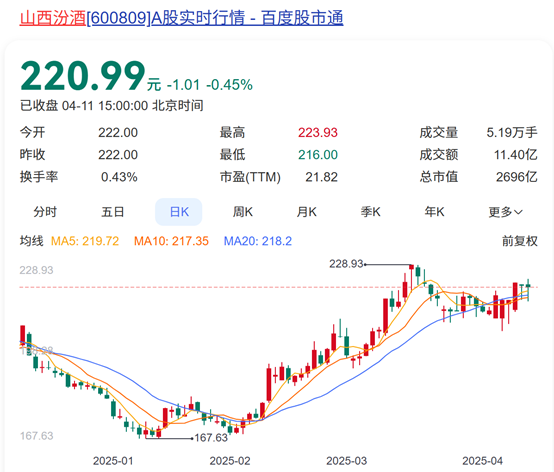
Task: Expand the 更多 chart period dropdown
Action: pos(506,212)
